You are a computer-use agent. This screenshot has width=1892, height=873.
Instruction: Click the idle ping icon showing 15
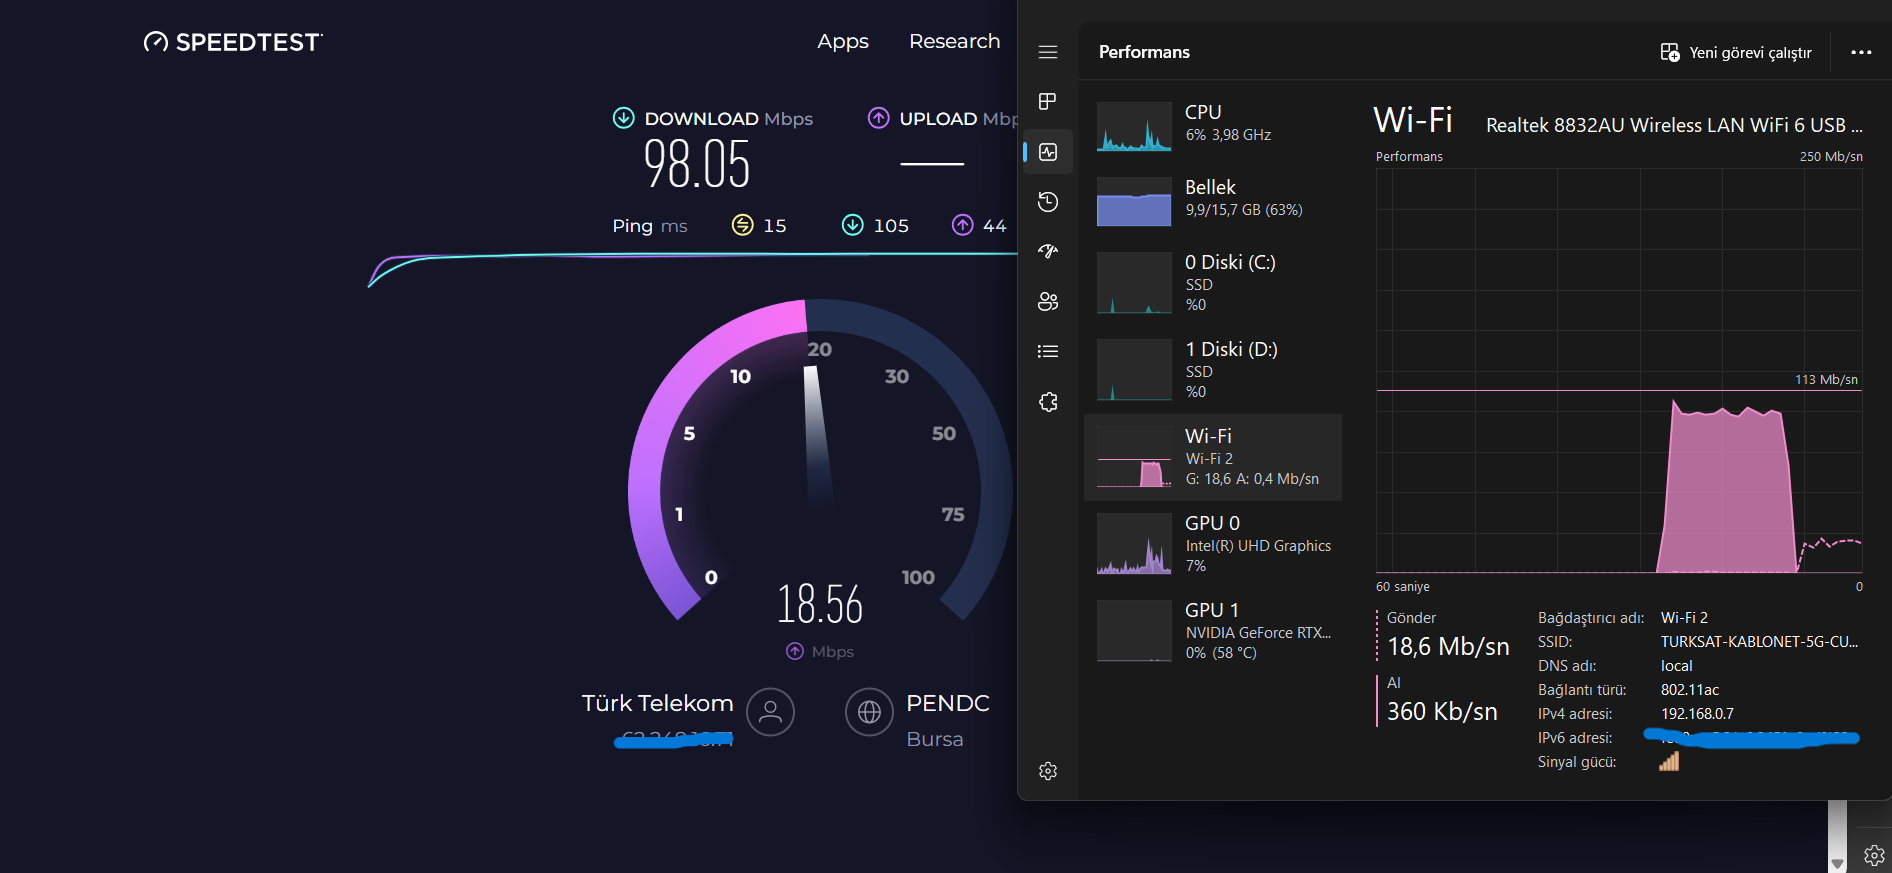tap(742, 225)
